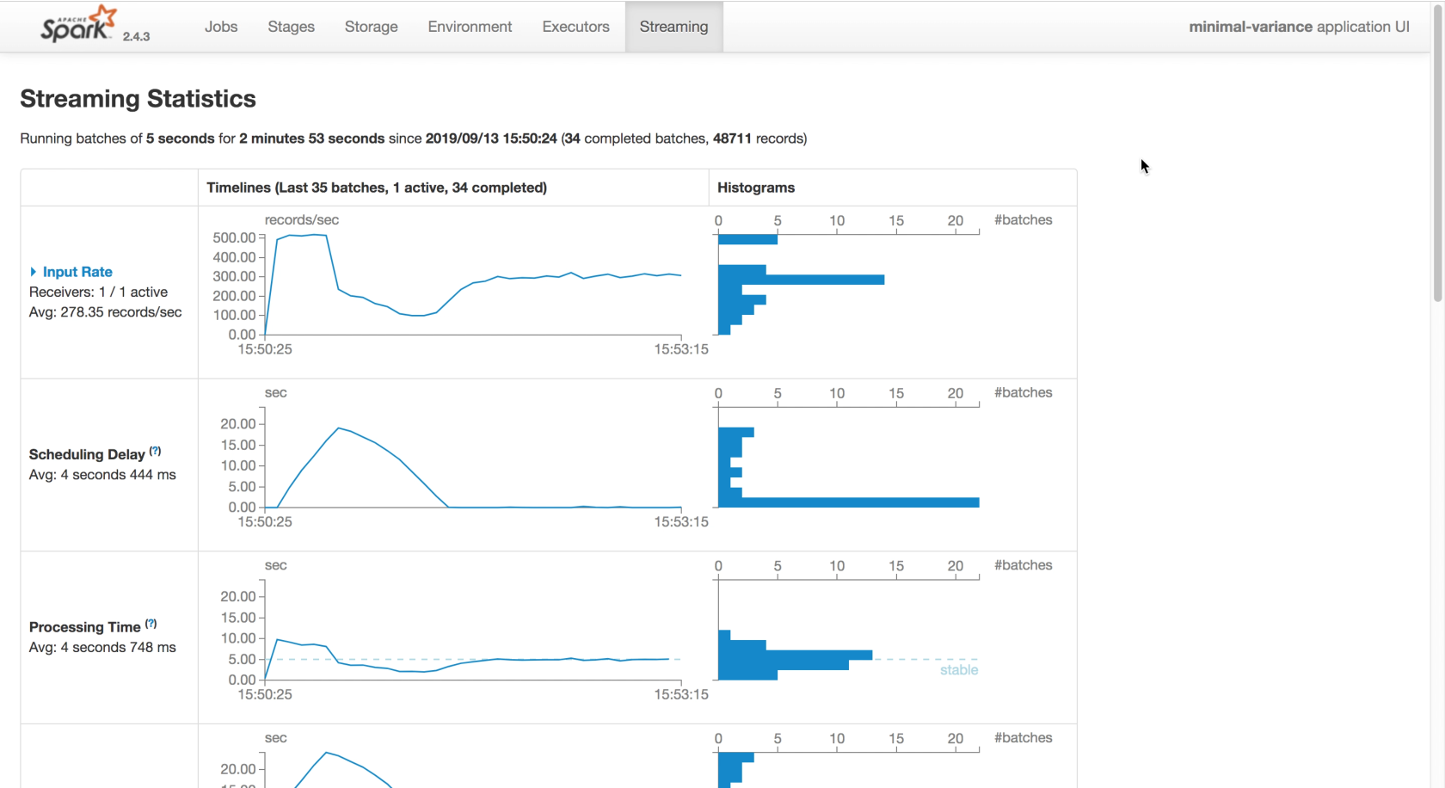The image size is (1445, 788).
Task: Click the 'Streaming Statistics' heading
Action: 138,99
